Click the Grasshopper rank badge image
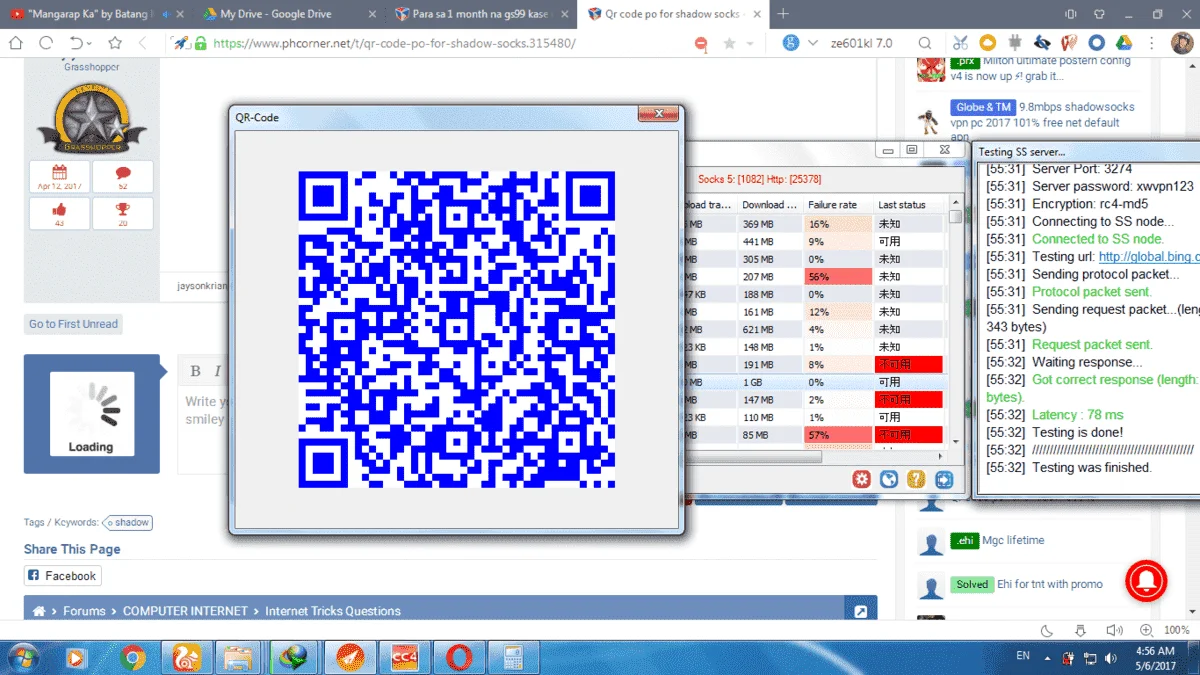The width and height of the screenshot is (1200, 675). click(x=91, y=118)
